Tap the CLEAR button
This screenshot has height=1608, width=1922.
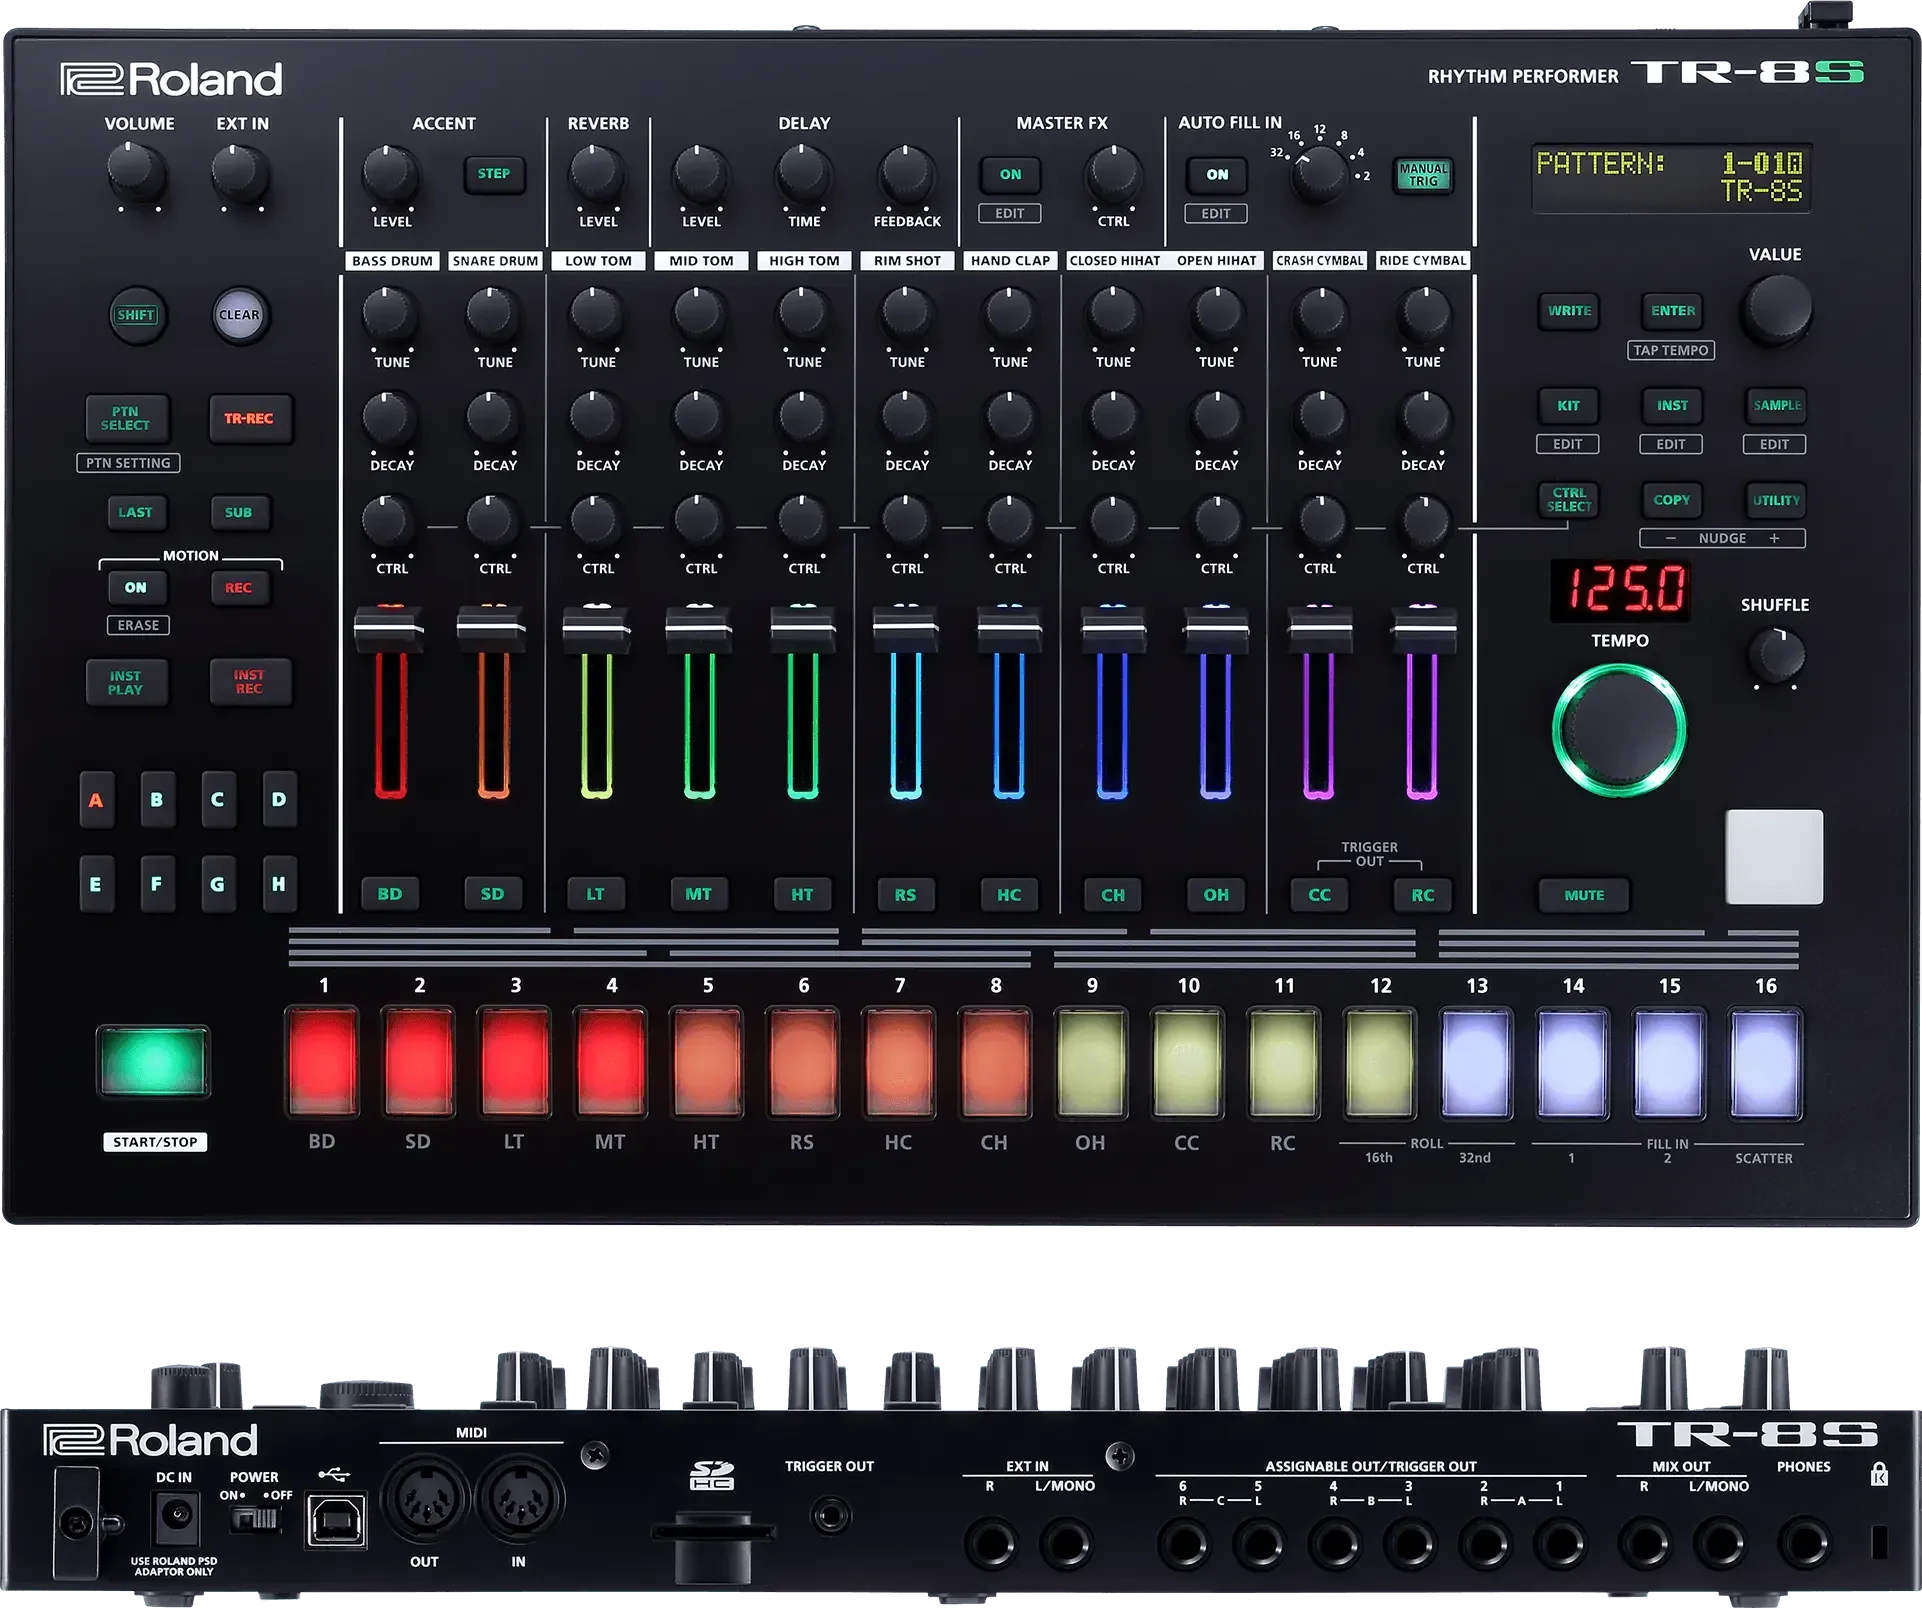[239, 313]
